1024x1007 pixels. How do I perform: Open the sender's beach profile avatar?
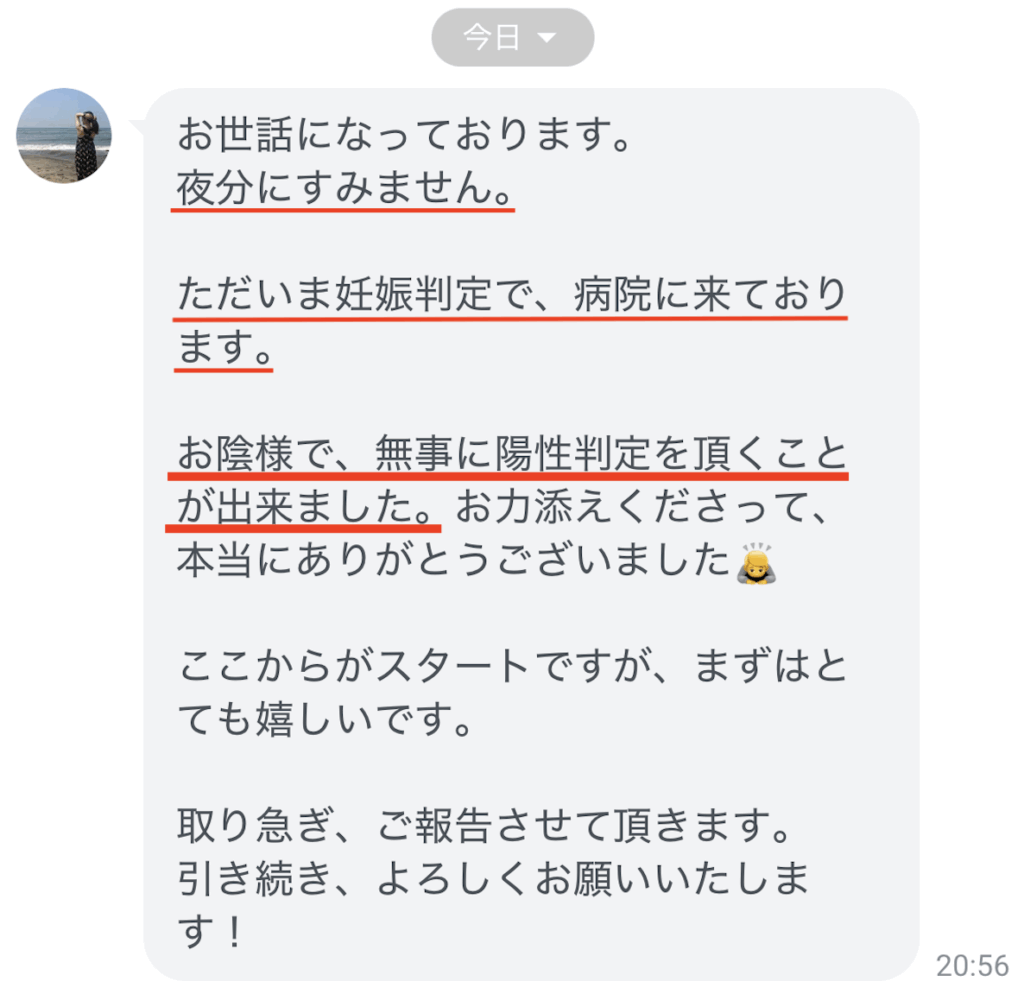click(x=64, y=136)
